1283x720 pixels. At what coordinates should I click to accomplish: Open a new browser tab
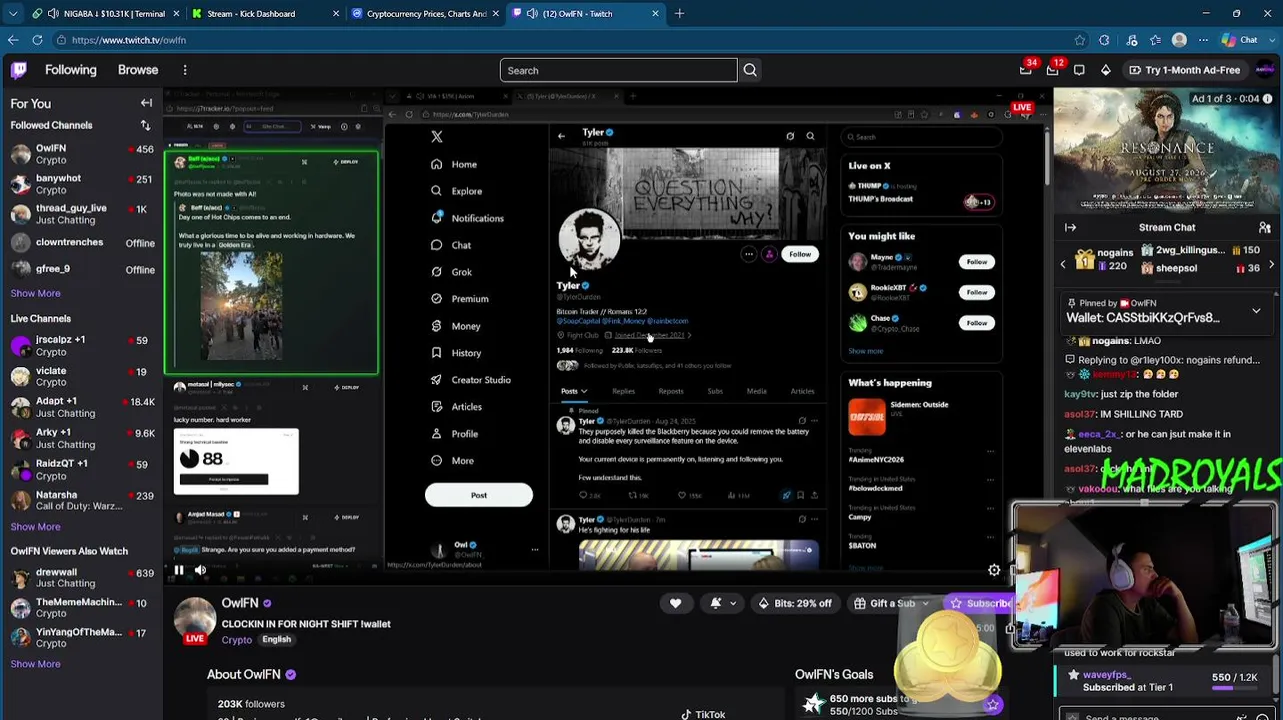pyautogui.click(x=679, y=14)
